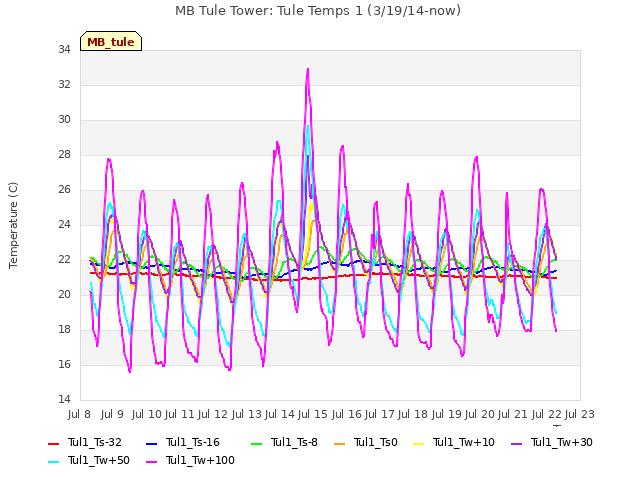Click the orange Tul1_Ts0 legend swatch
Viewport: 640px width, 480px height.
click(339, 443)
